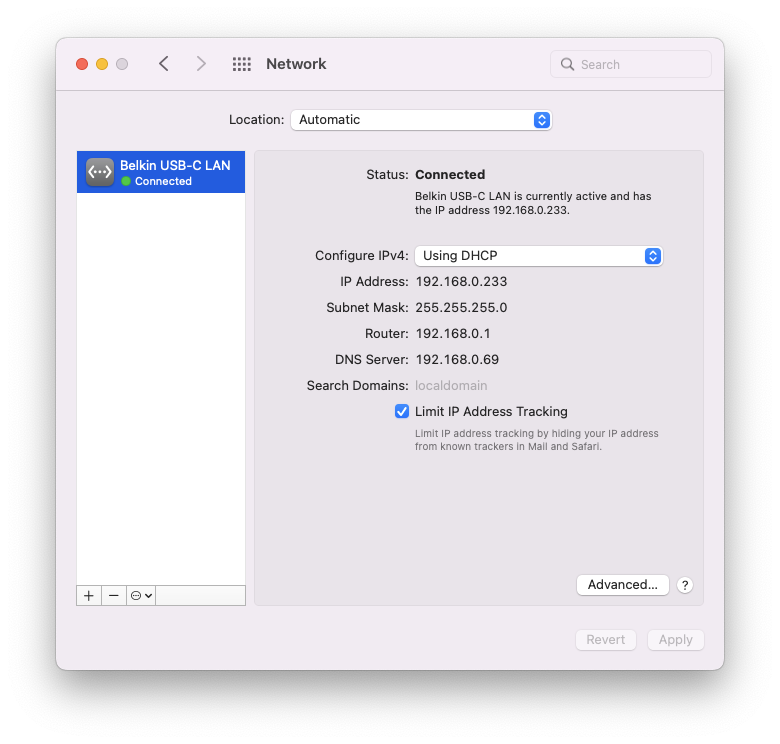
Task: Open the Location dropdown set to Automatic
Action: pyautogui.click(x=421, y=120)
